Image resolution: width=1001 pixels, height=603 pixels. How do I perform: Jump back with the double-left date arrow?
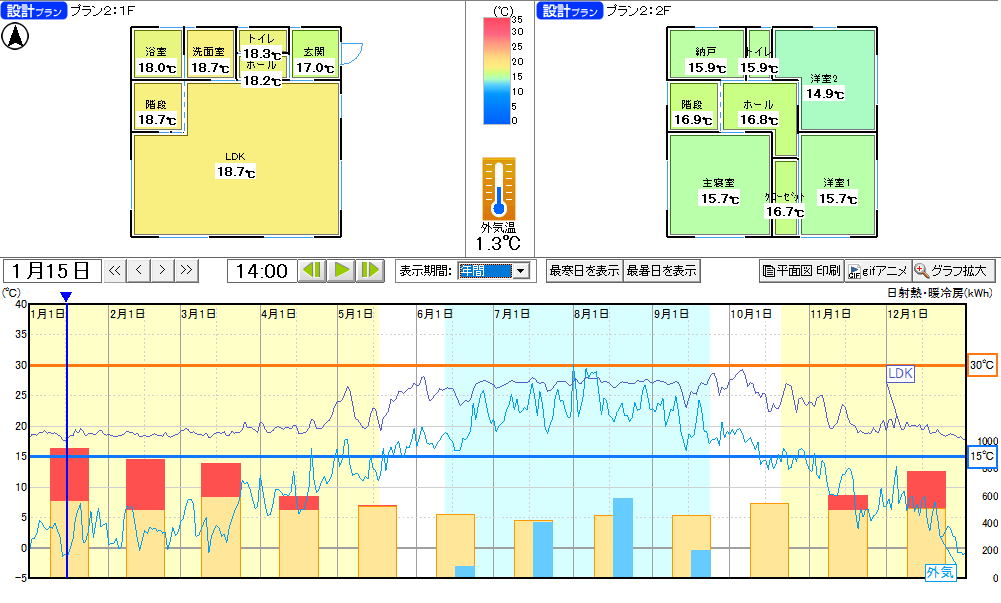(115, 270)
